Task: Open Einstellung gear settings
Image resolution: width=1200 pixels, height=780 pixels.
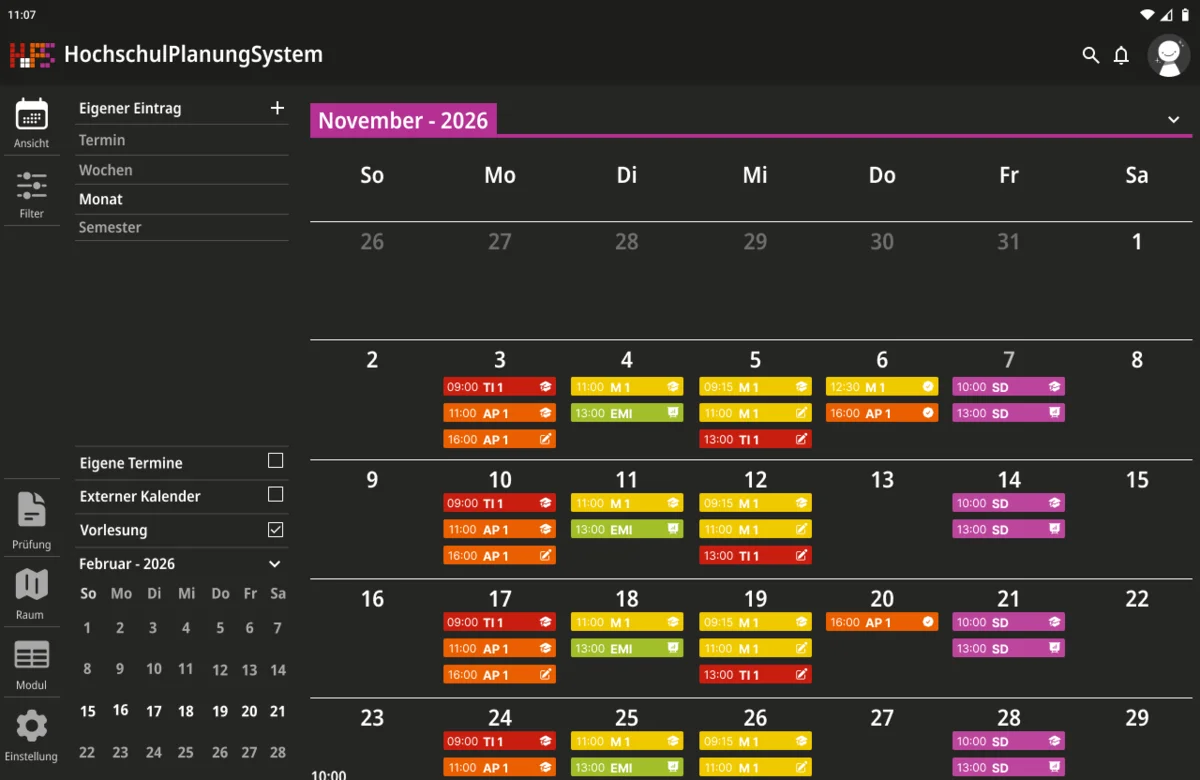Action: (x=32, y=726)
